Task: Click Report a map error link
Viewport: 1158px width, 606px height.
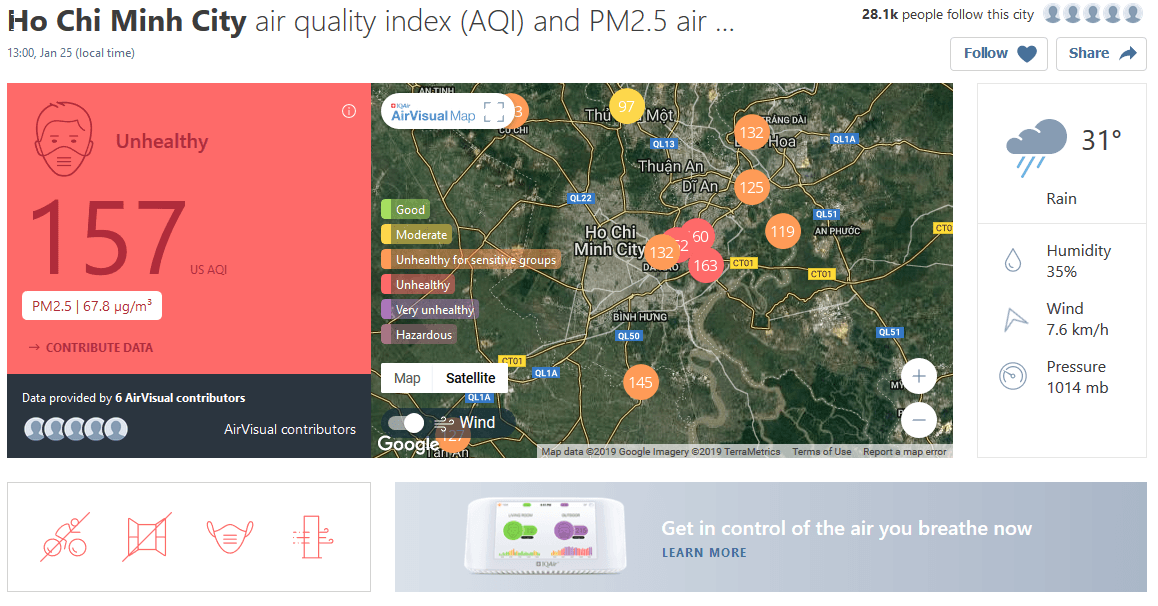Action: click(x=904, y=452)
